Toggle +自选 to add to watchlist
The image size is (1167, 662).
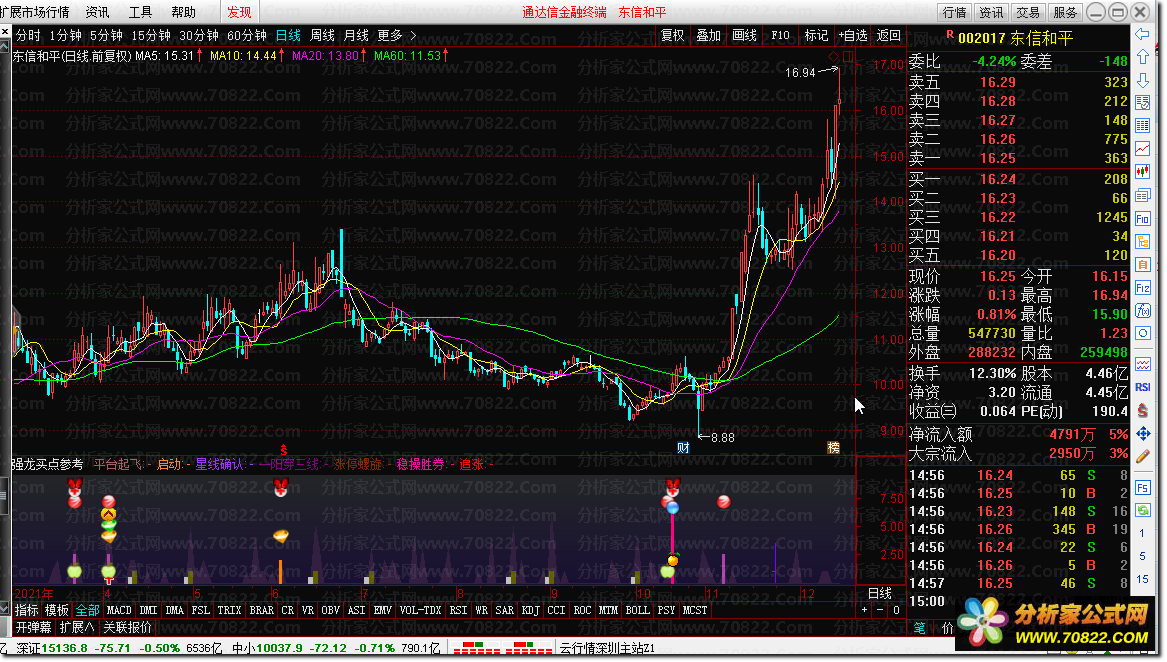point(853,35)
